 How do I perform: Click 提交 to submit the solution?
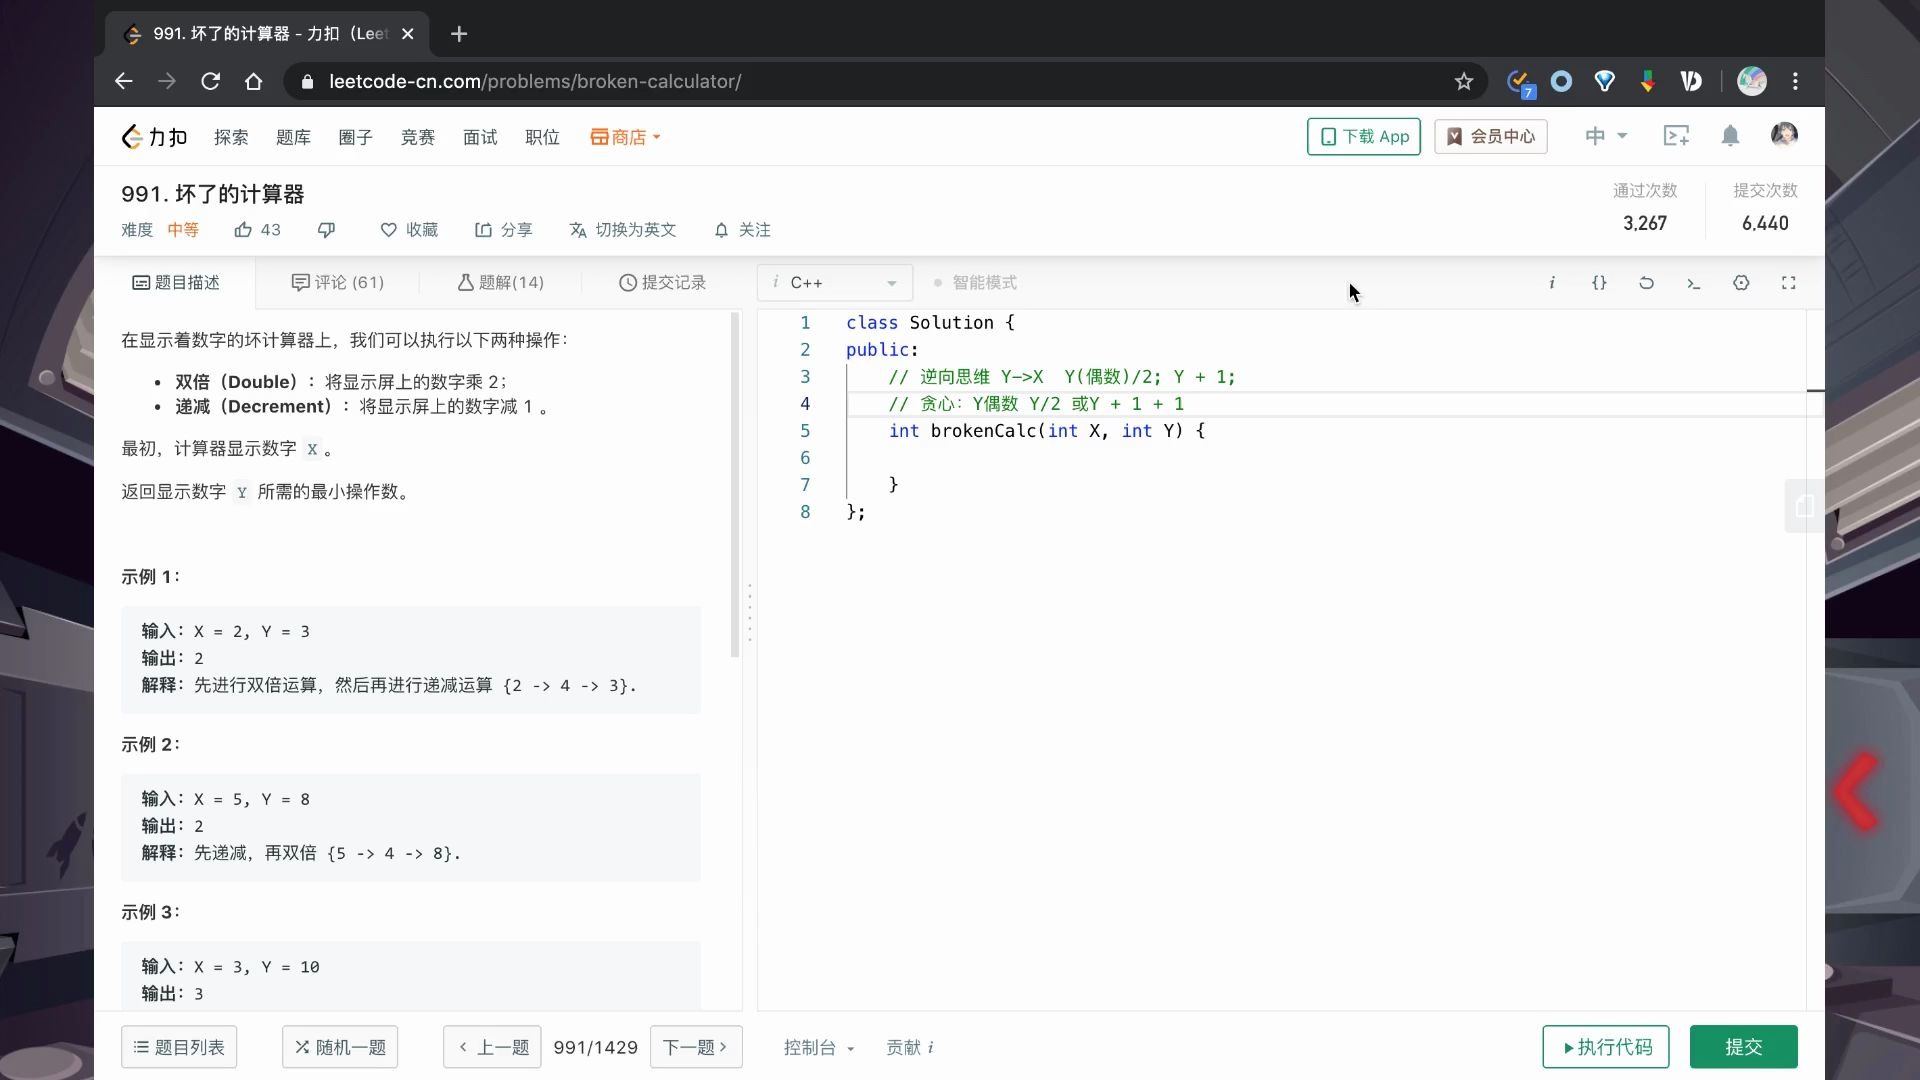[1743, 1046]
